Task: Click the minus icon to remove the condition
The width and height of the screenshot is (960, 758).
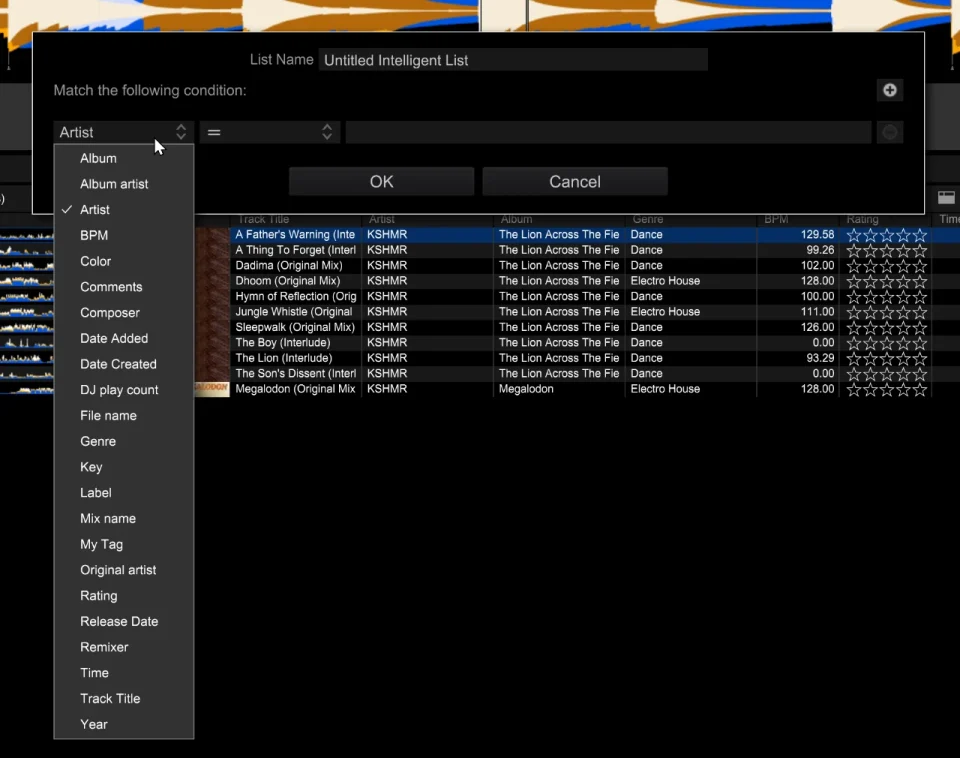Action: coord(889,133)
